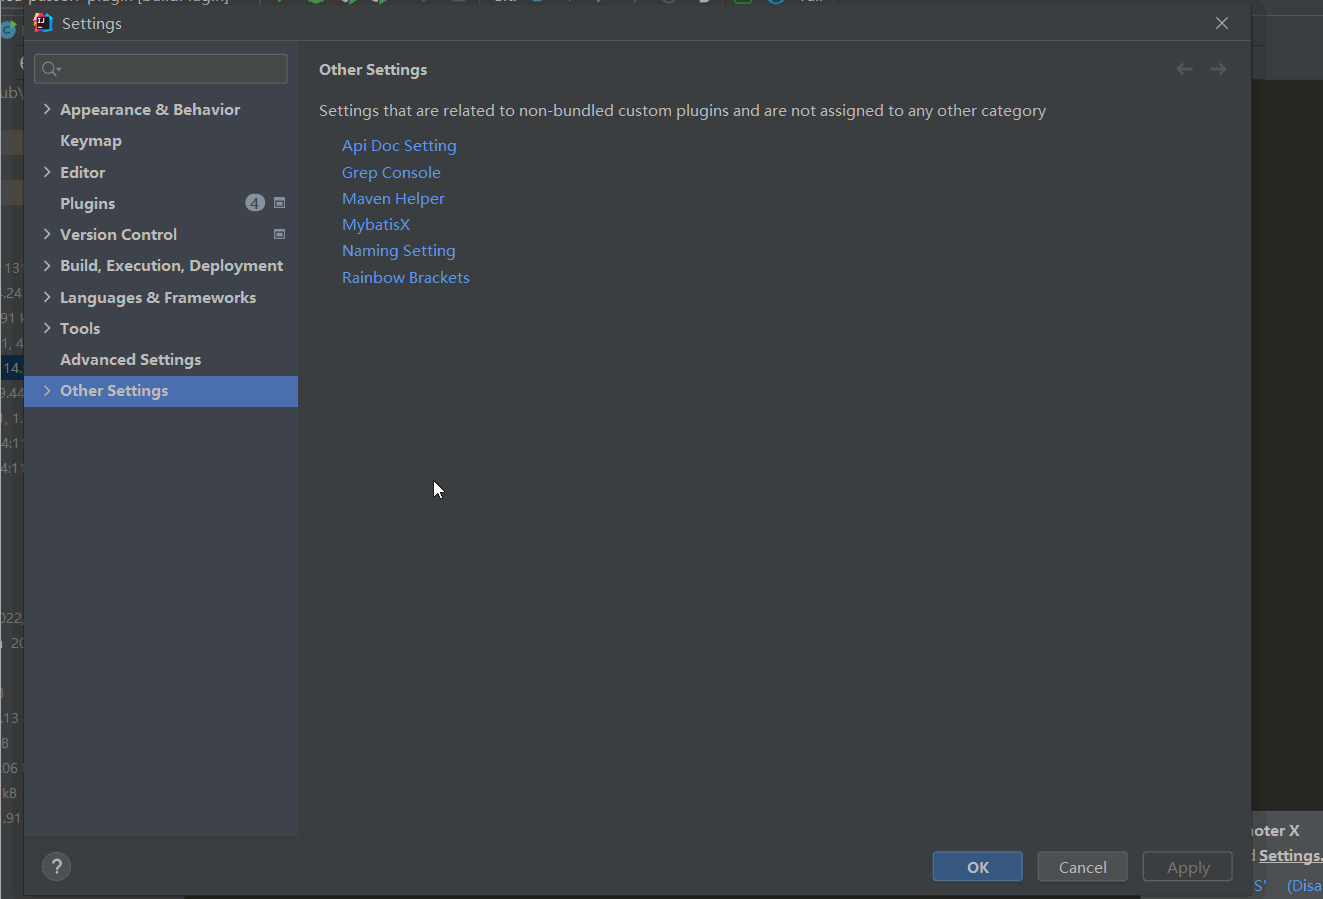
Task: Select Appearance & Behavior category
Action: tap(150, 109)
